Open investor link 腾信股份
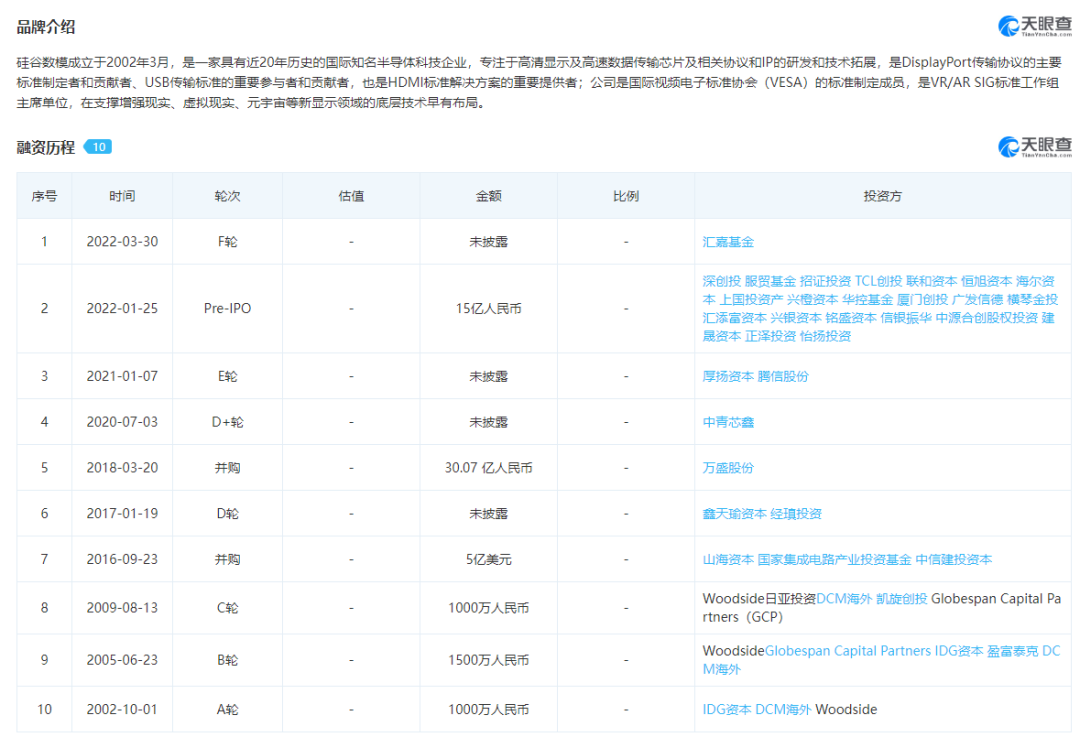This screenshot has height=737, width=1080. (782, 376)
